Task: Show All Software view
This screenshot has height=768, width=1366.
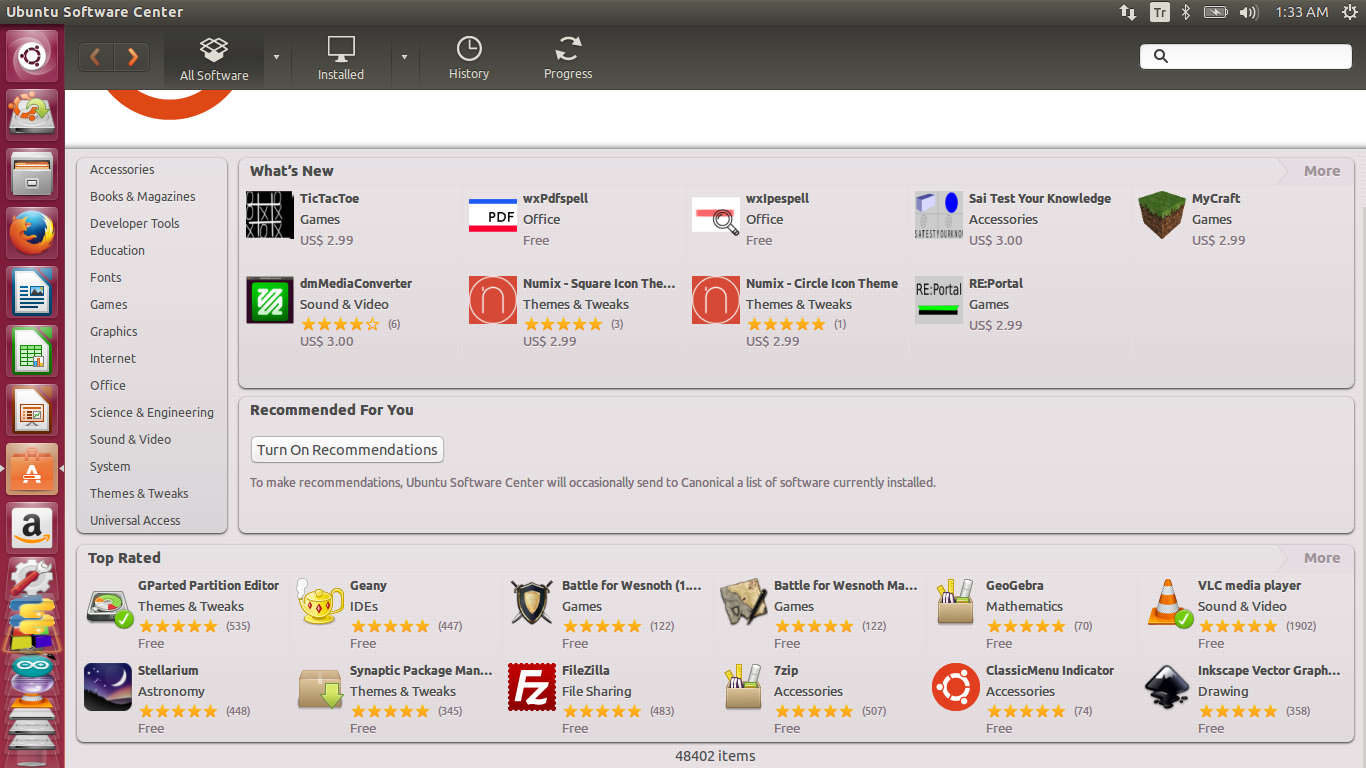Action: coord(214,58)
